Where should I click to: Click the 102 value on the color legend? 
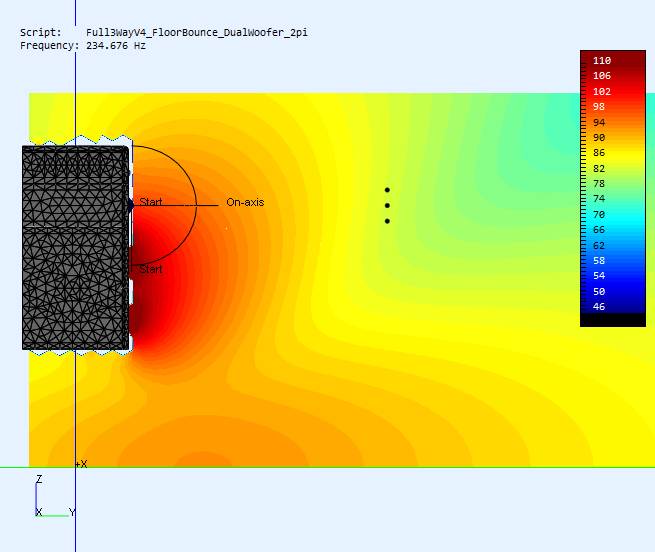[602, 92]
